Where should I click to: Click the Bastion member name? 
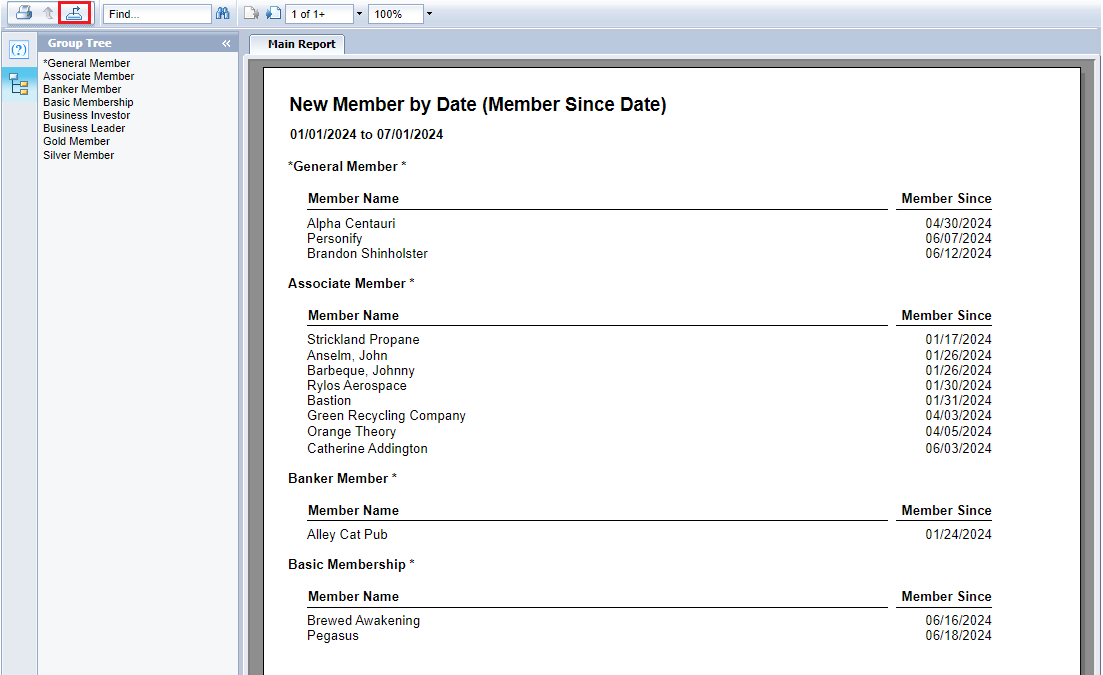click(329, 401)
